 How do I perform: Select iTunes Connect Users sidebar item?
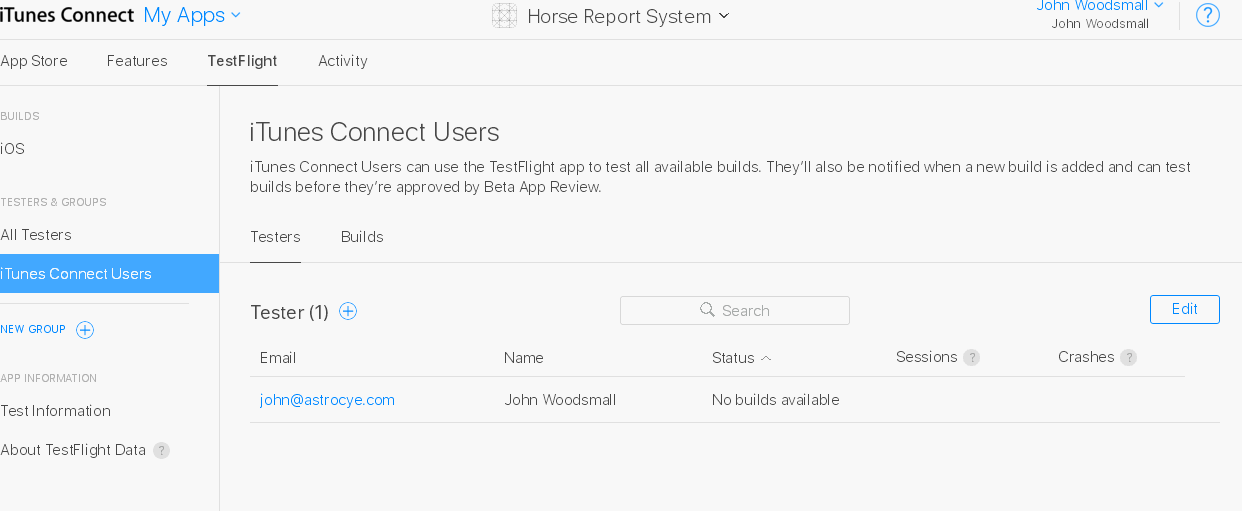[109, 274]
